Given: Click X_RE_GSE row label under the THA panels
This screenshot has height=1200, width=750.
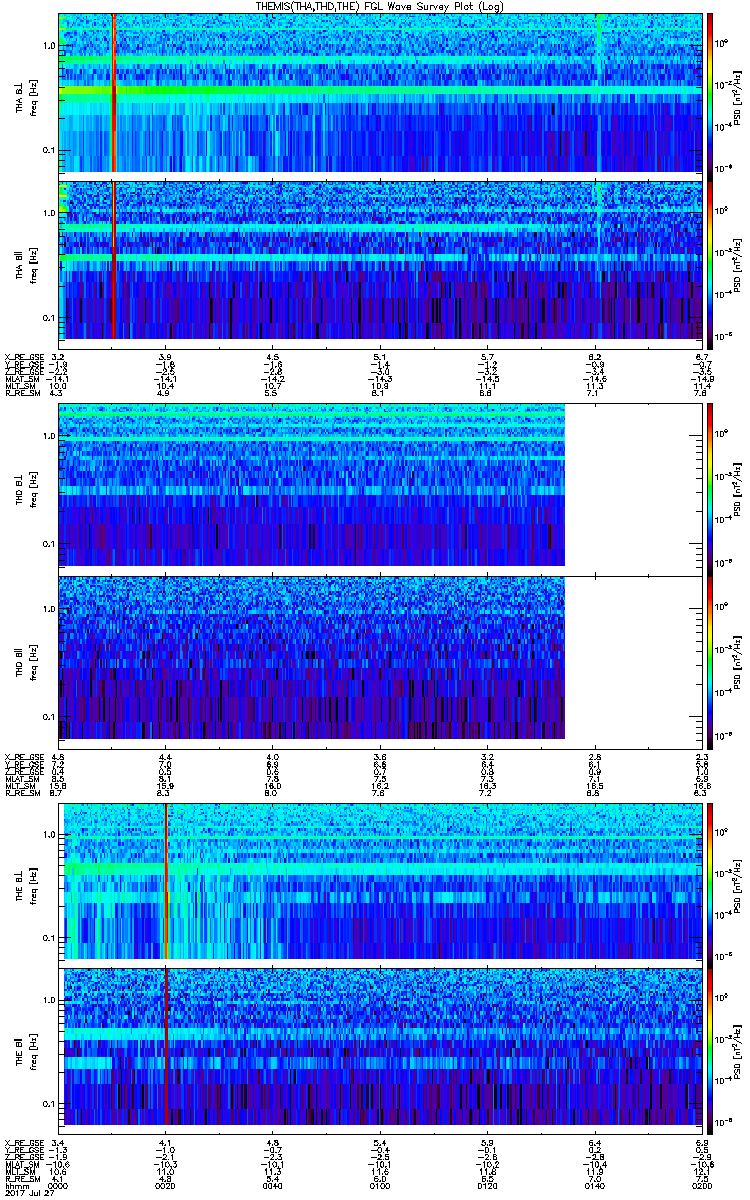Looking at the screenshot, I should pos(22,356).
